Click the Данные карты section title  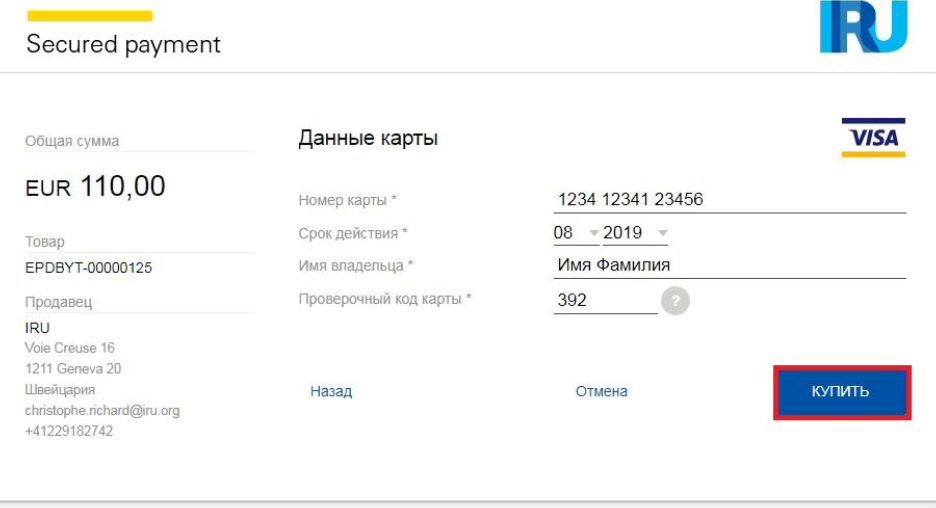tap(368, 138)
